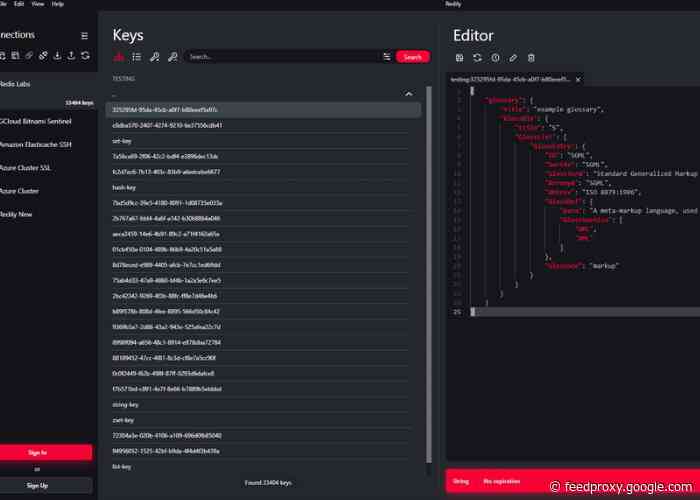Click the save value icon in Editor toolbar
Viewport: 700px width, 500px height.
459,58
